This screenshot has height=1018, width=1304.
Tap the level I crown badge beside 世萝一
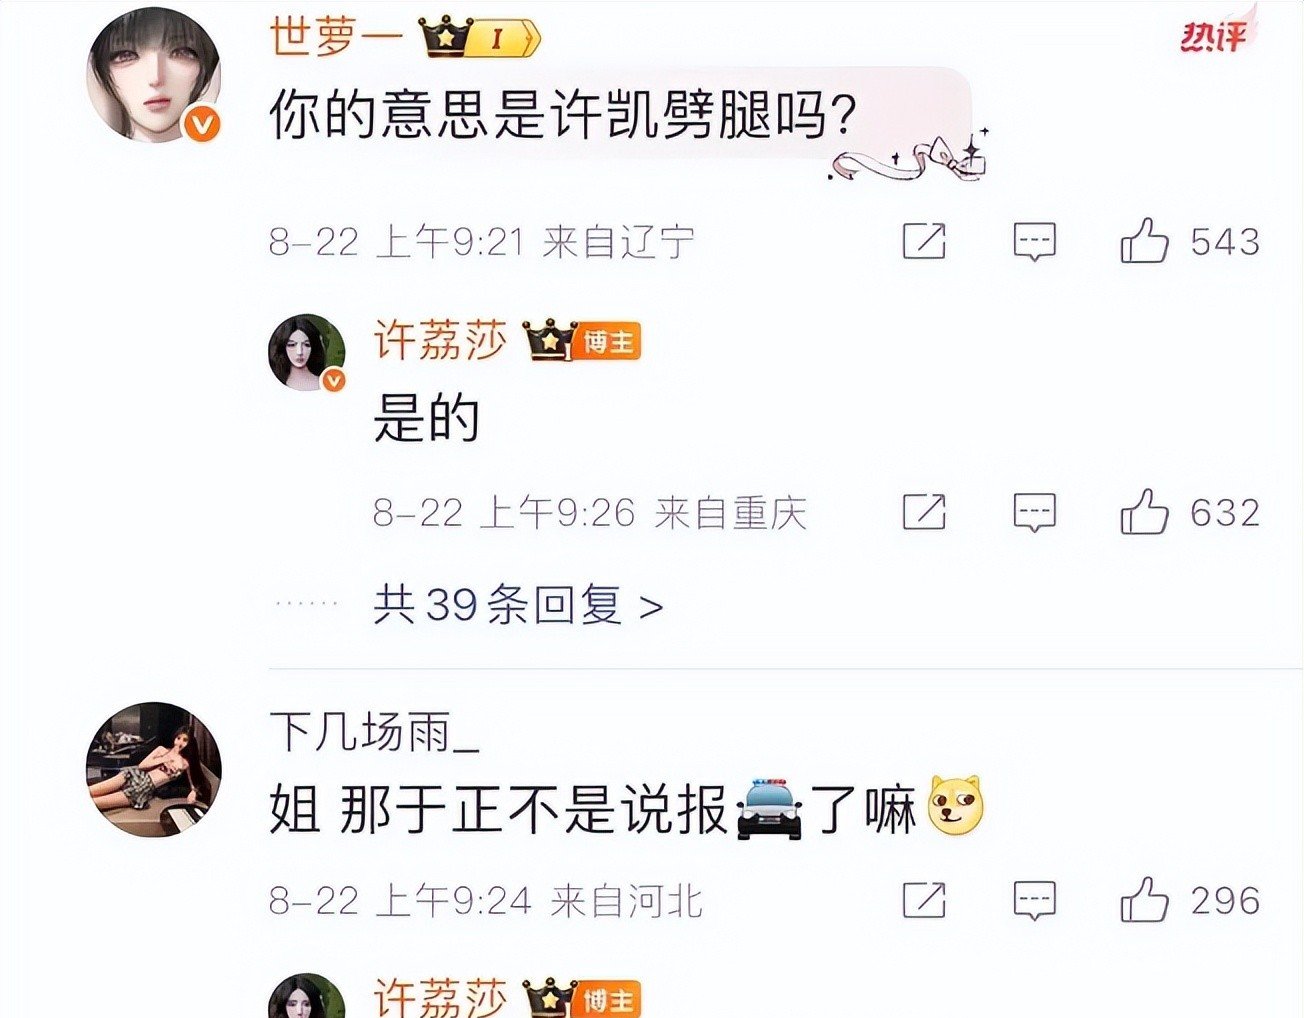[480, 39]
